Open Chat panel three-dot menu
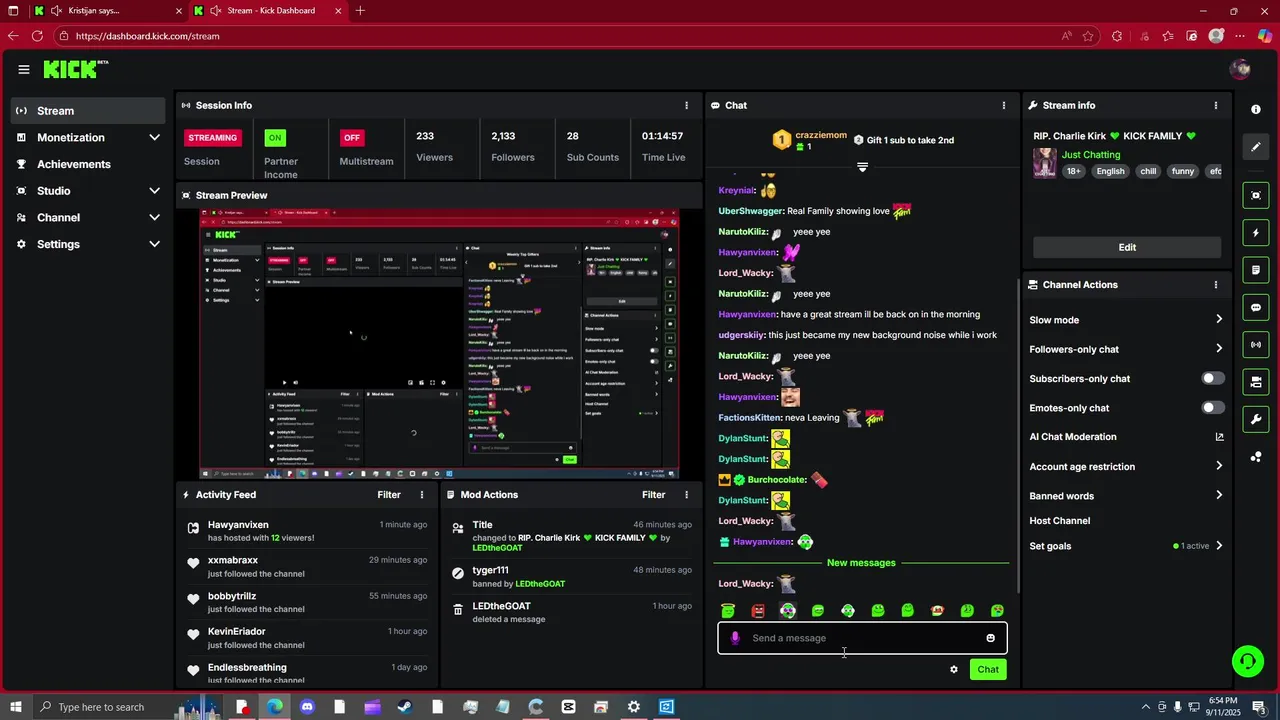This screenshot has height=720, width=1280. click(x=1004, y=105)
